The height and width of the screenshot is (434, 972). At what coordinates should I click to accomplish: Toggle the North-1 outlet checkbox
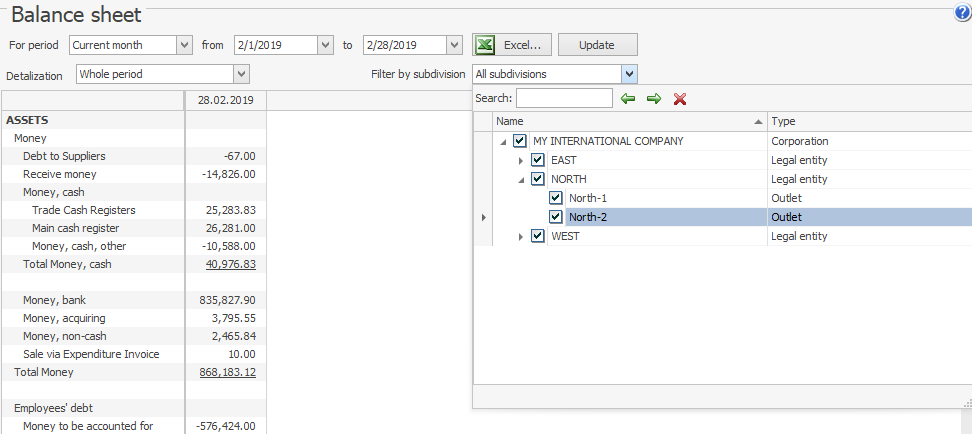pos(556,198)
